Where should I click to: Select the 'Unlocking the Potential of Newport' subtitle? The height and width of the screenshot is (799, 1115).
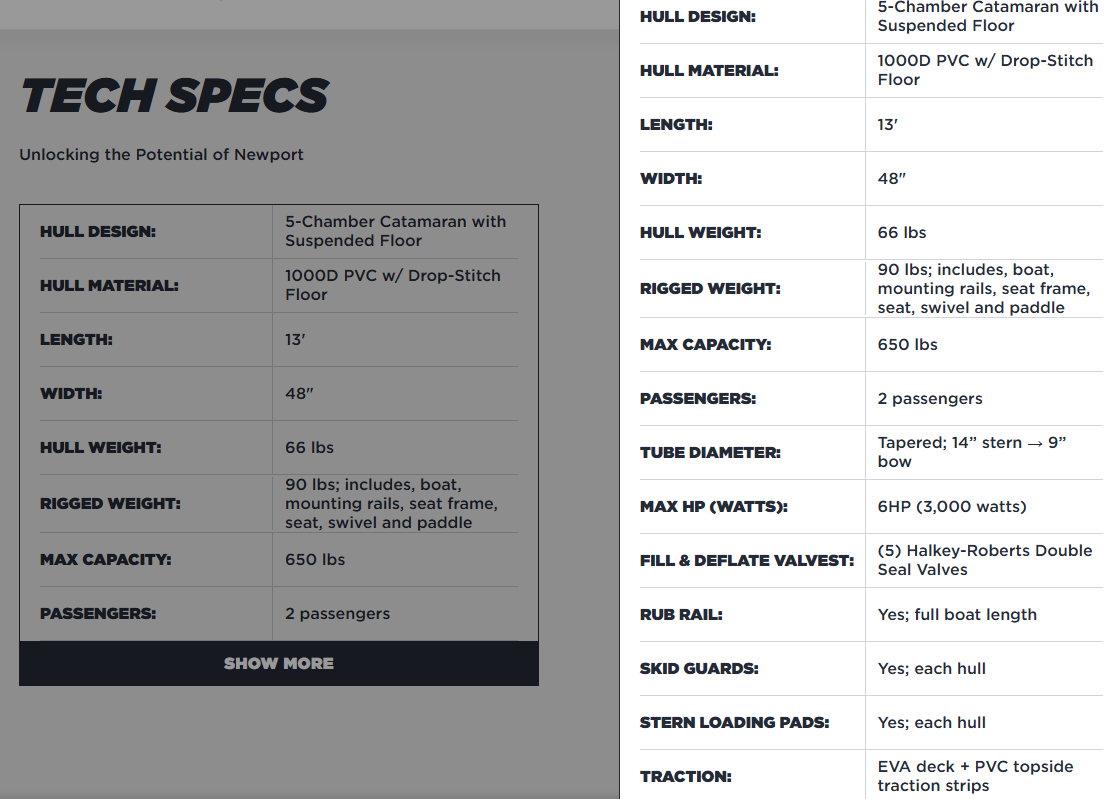[161, 154]
